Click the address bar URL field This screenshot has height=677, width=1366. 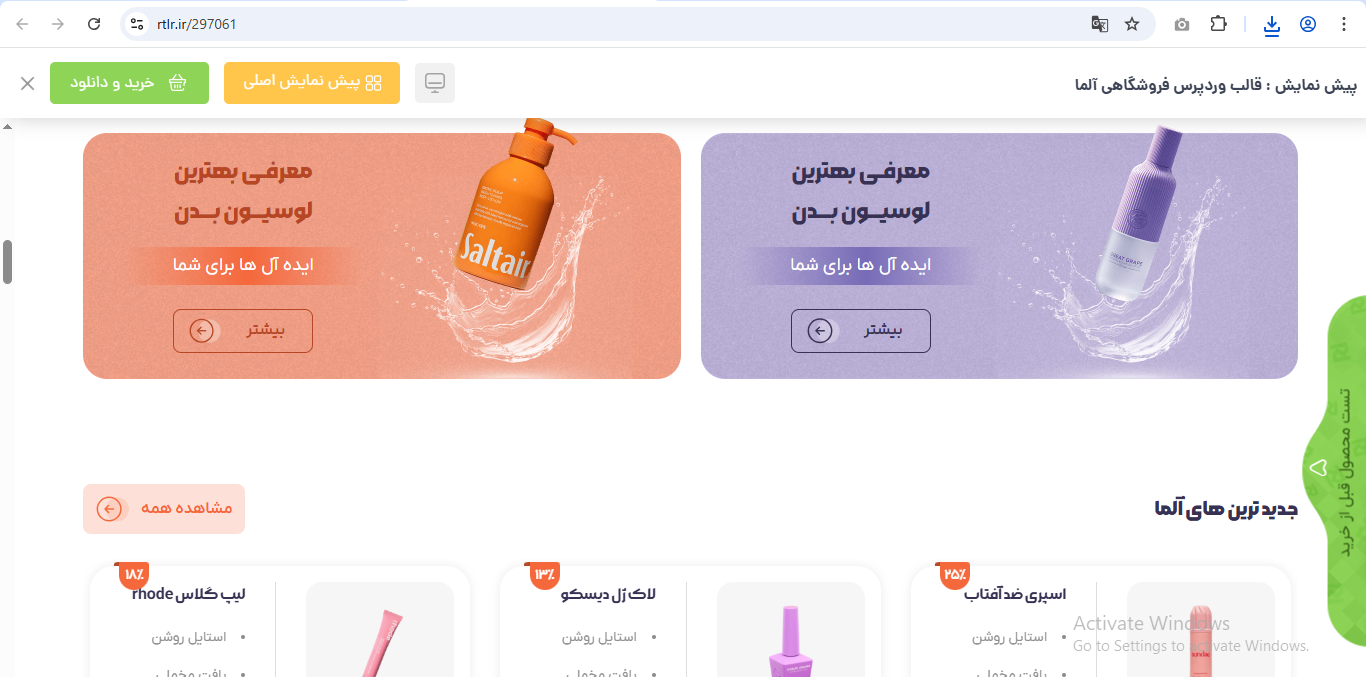tap(620, 24)
